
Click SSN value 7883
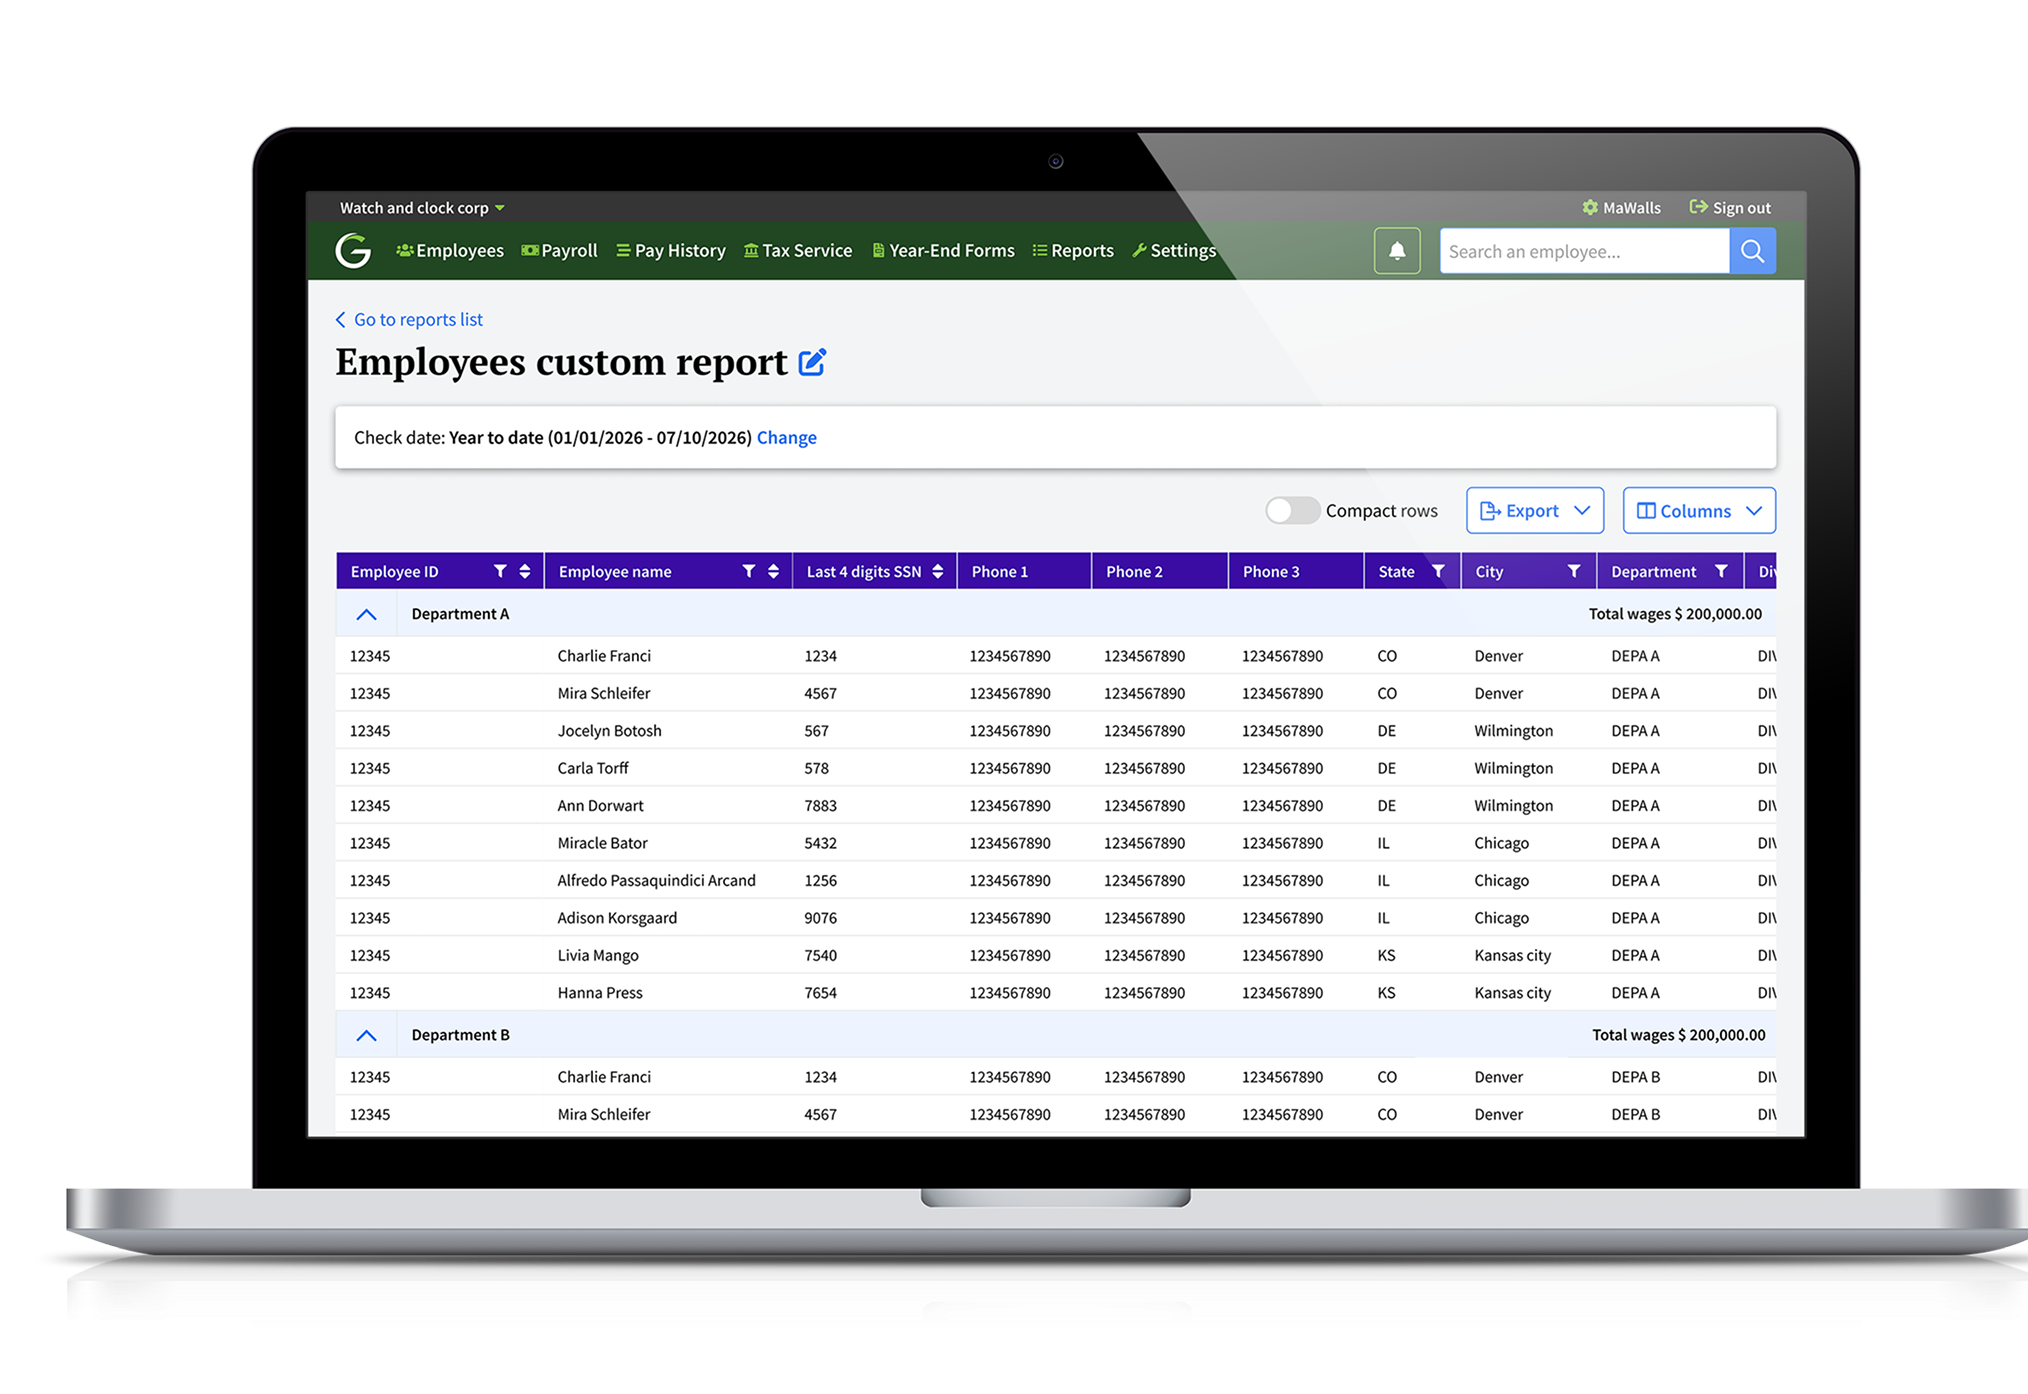coord(820,805)
